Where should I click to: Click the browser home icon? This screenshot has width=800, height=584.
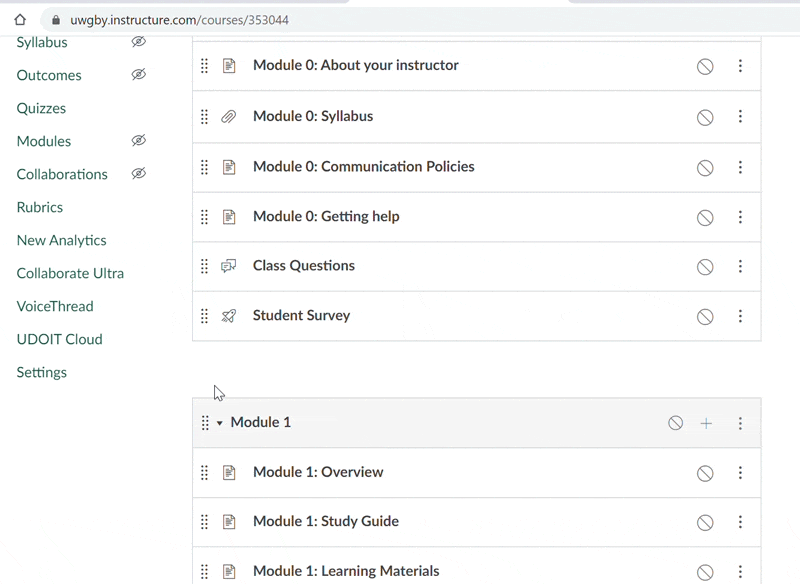[19, 18]
